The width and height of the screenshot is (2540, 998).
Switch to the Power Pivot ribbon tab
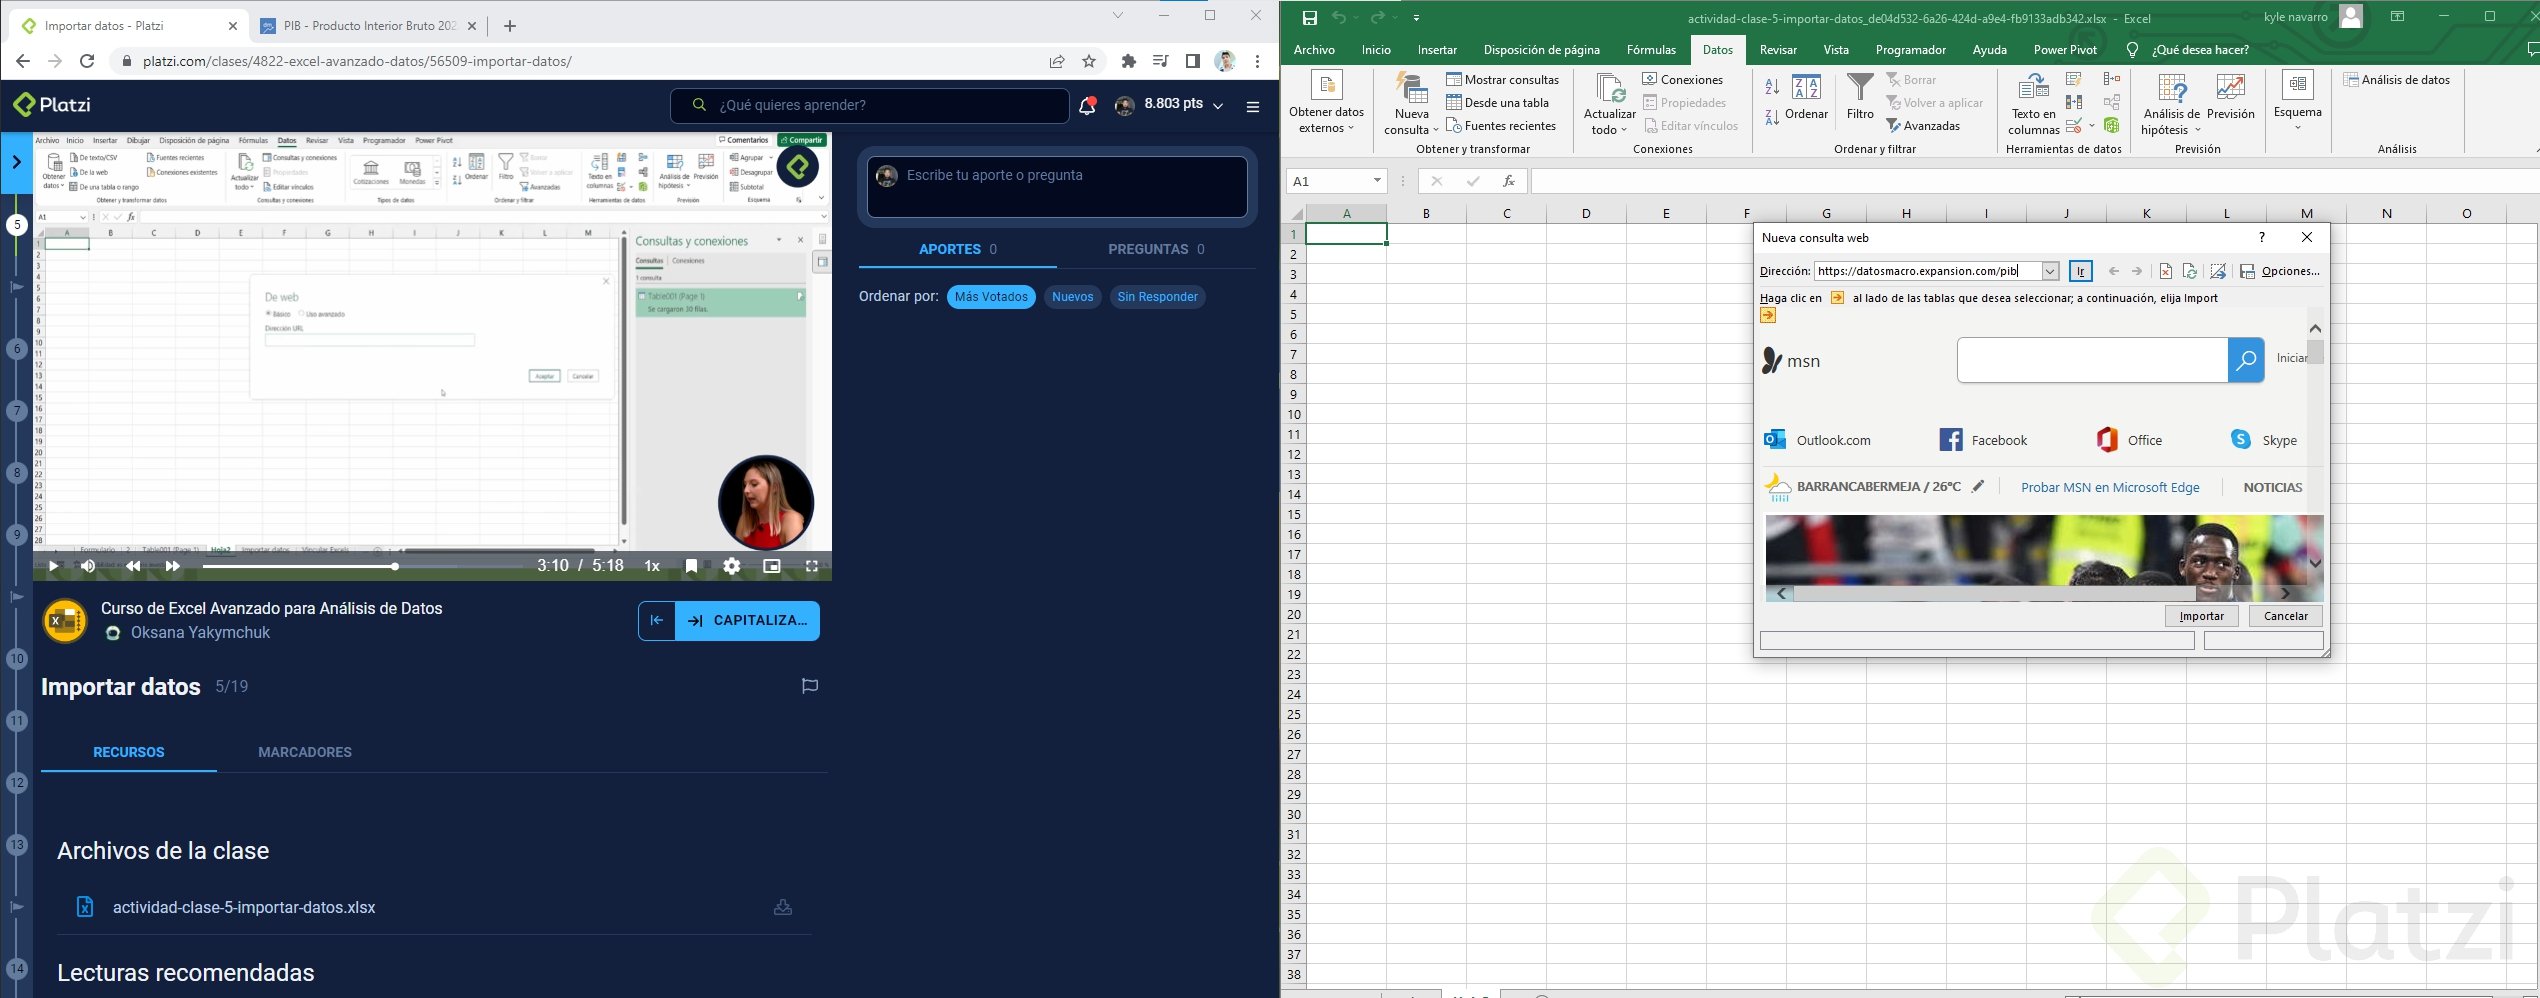coord(2065,50)
